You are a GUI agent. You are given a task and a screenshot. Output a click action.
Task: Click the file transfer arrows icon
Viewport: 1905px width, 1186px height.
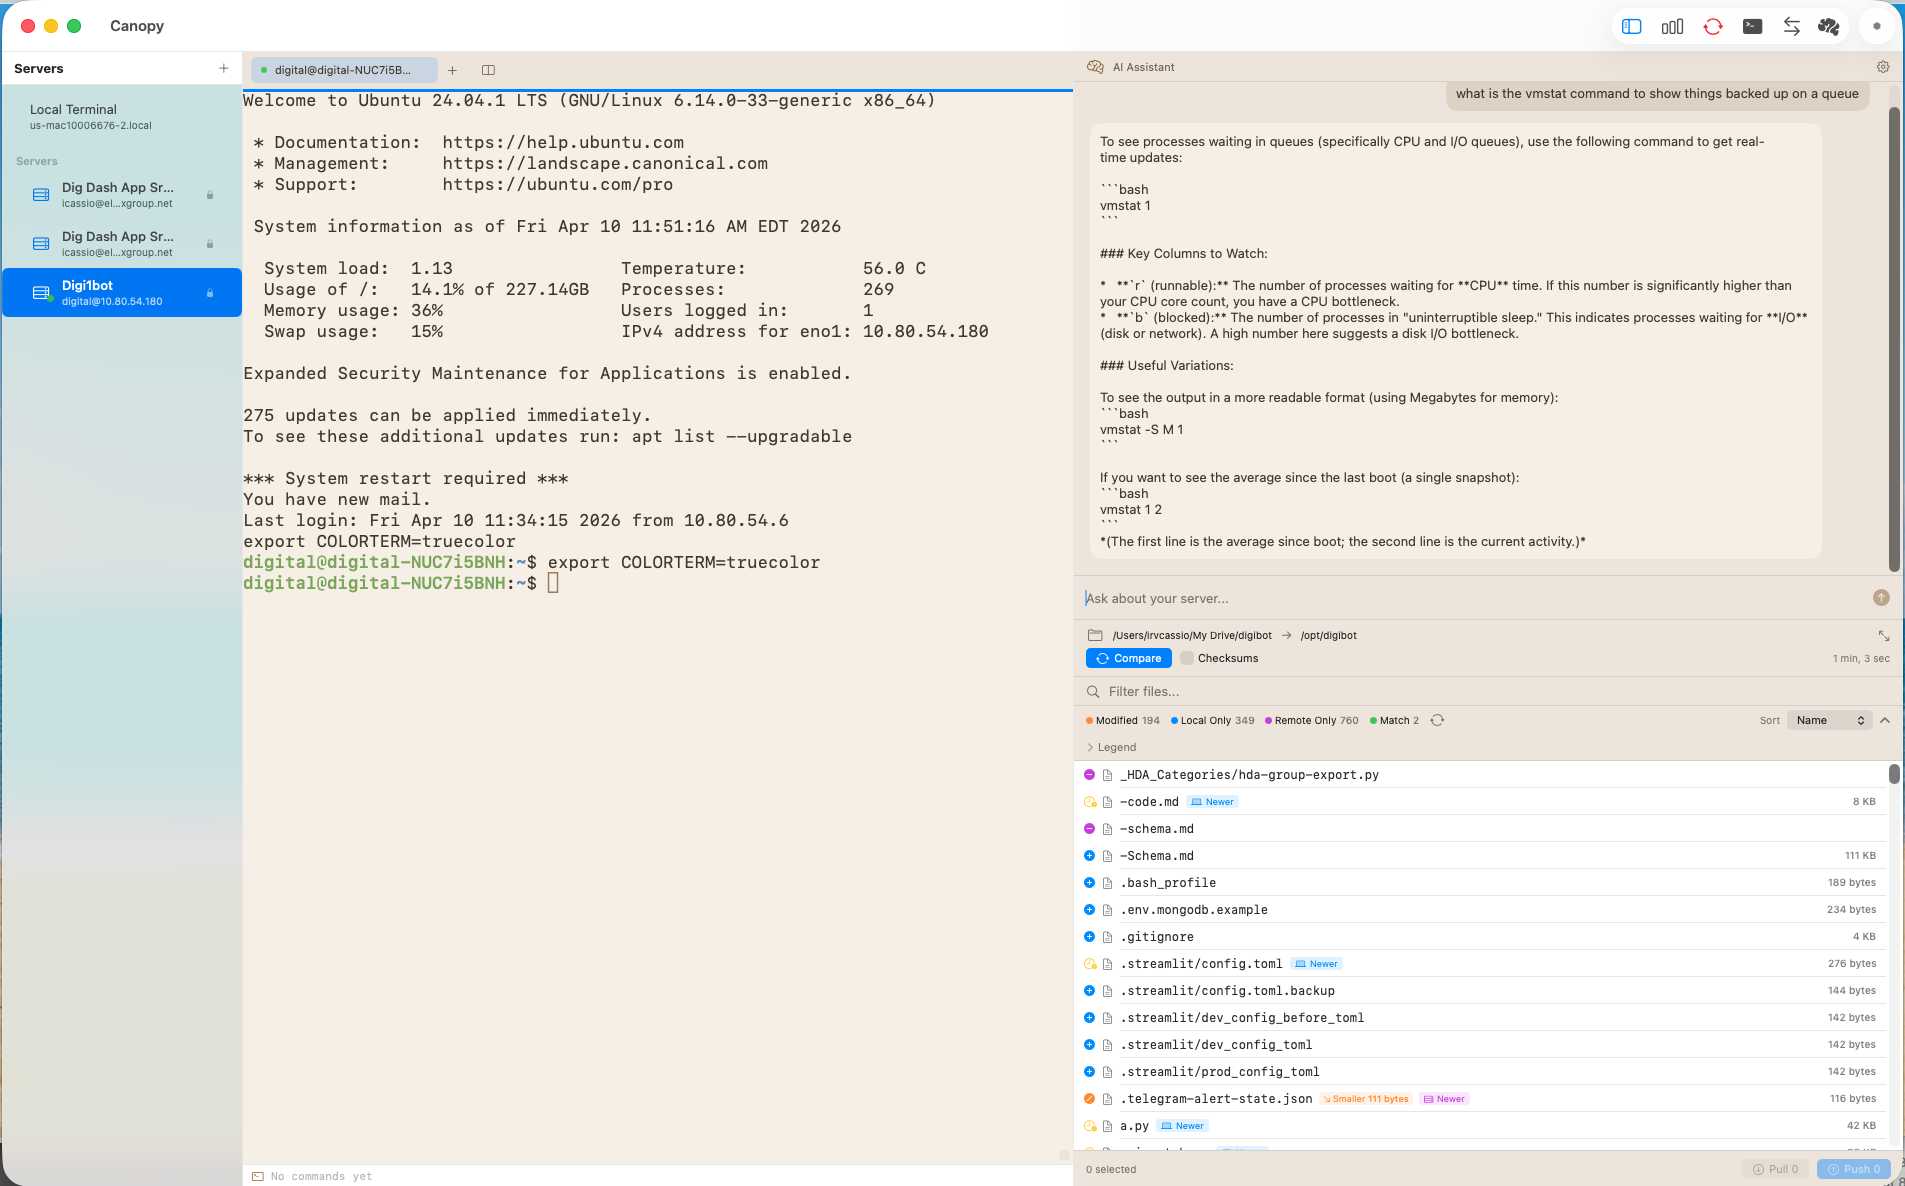pyautogui.click(x=1792, y=27)
